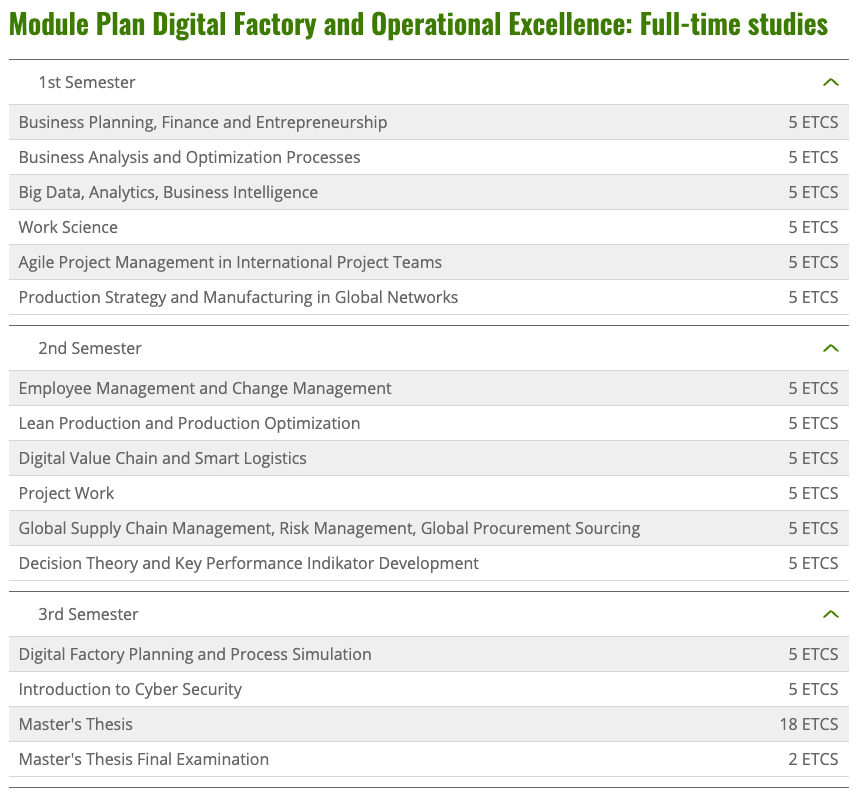Toggle the 3rd Semester section header

[429, 614]
